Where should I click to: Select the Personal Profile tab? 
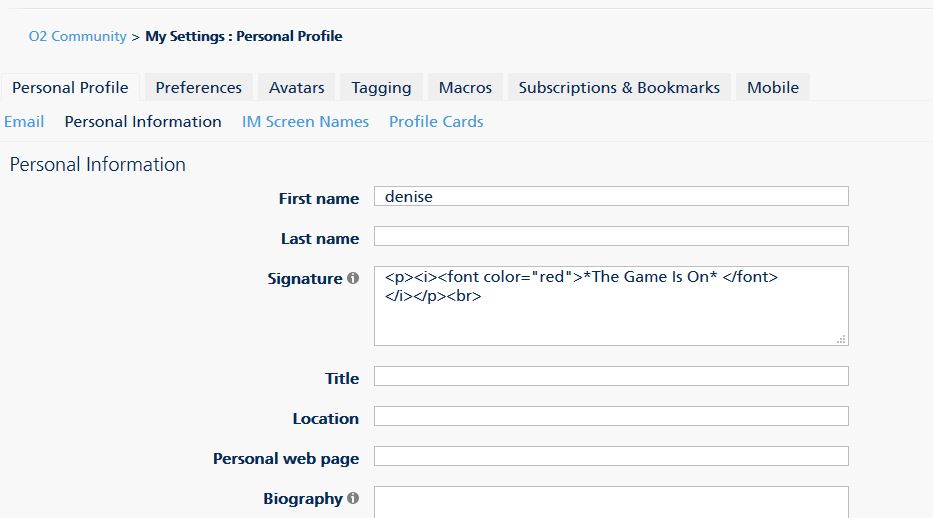click(x=70, y=87)
